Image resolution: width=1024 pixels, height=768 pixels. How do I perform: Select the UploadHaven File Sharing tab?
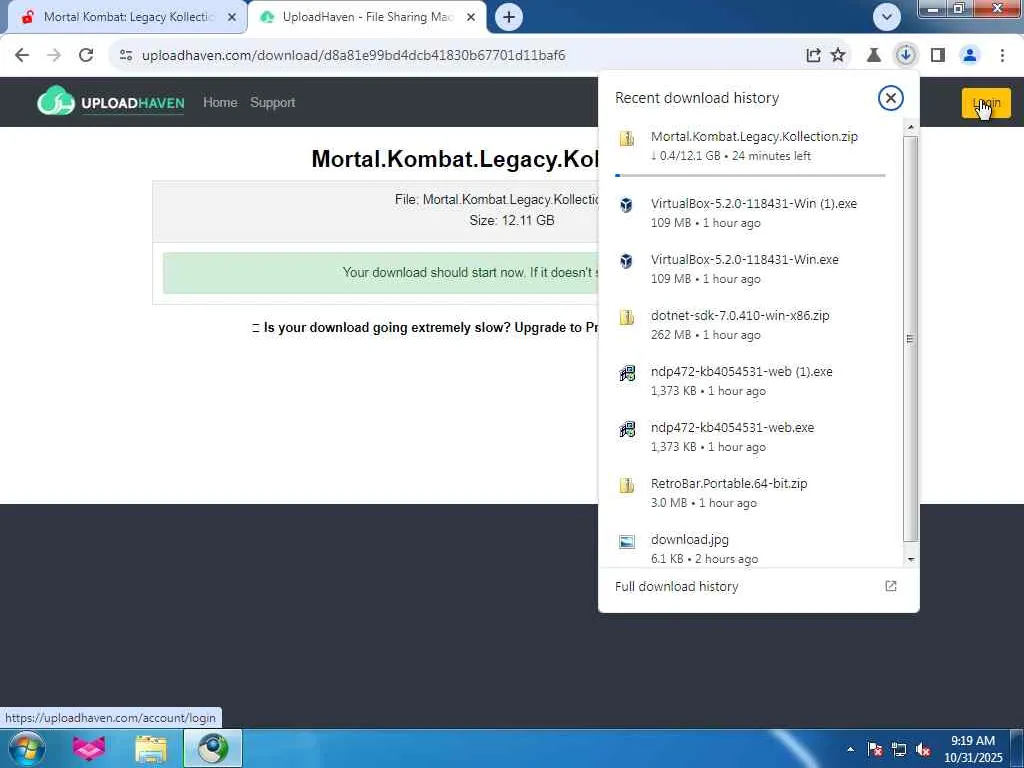[367, 17]
